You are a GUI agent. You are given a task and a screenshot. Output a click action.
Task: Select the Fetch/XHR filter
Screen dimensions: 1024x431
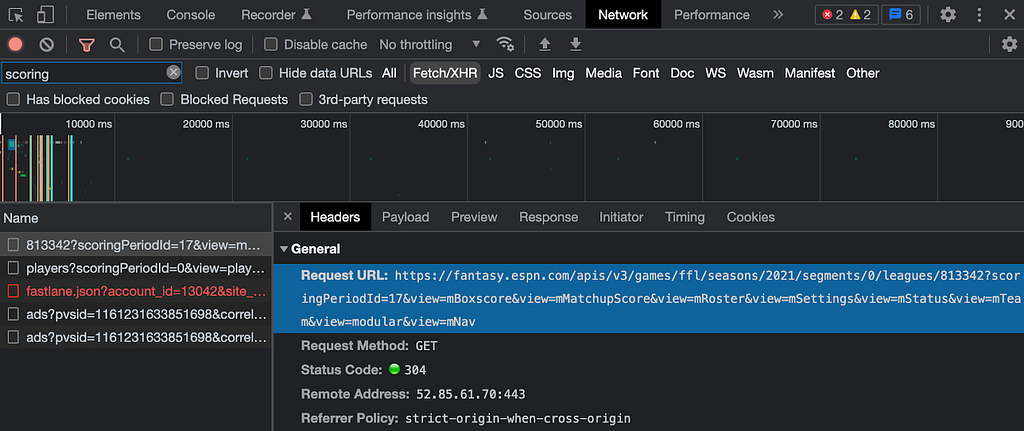coord(445,72)
